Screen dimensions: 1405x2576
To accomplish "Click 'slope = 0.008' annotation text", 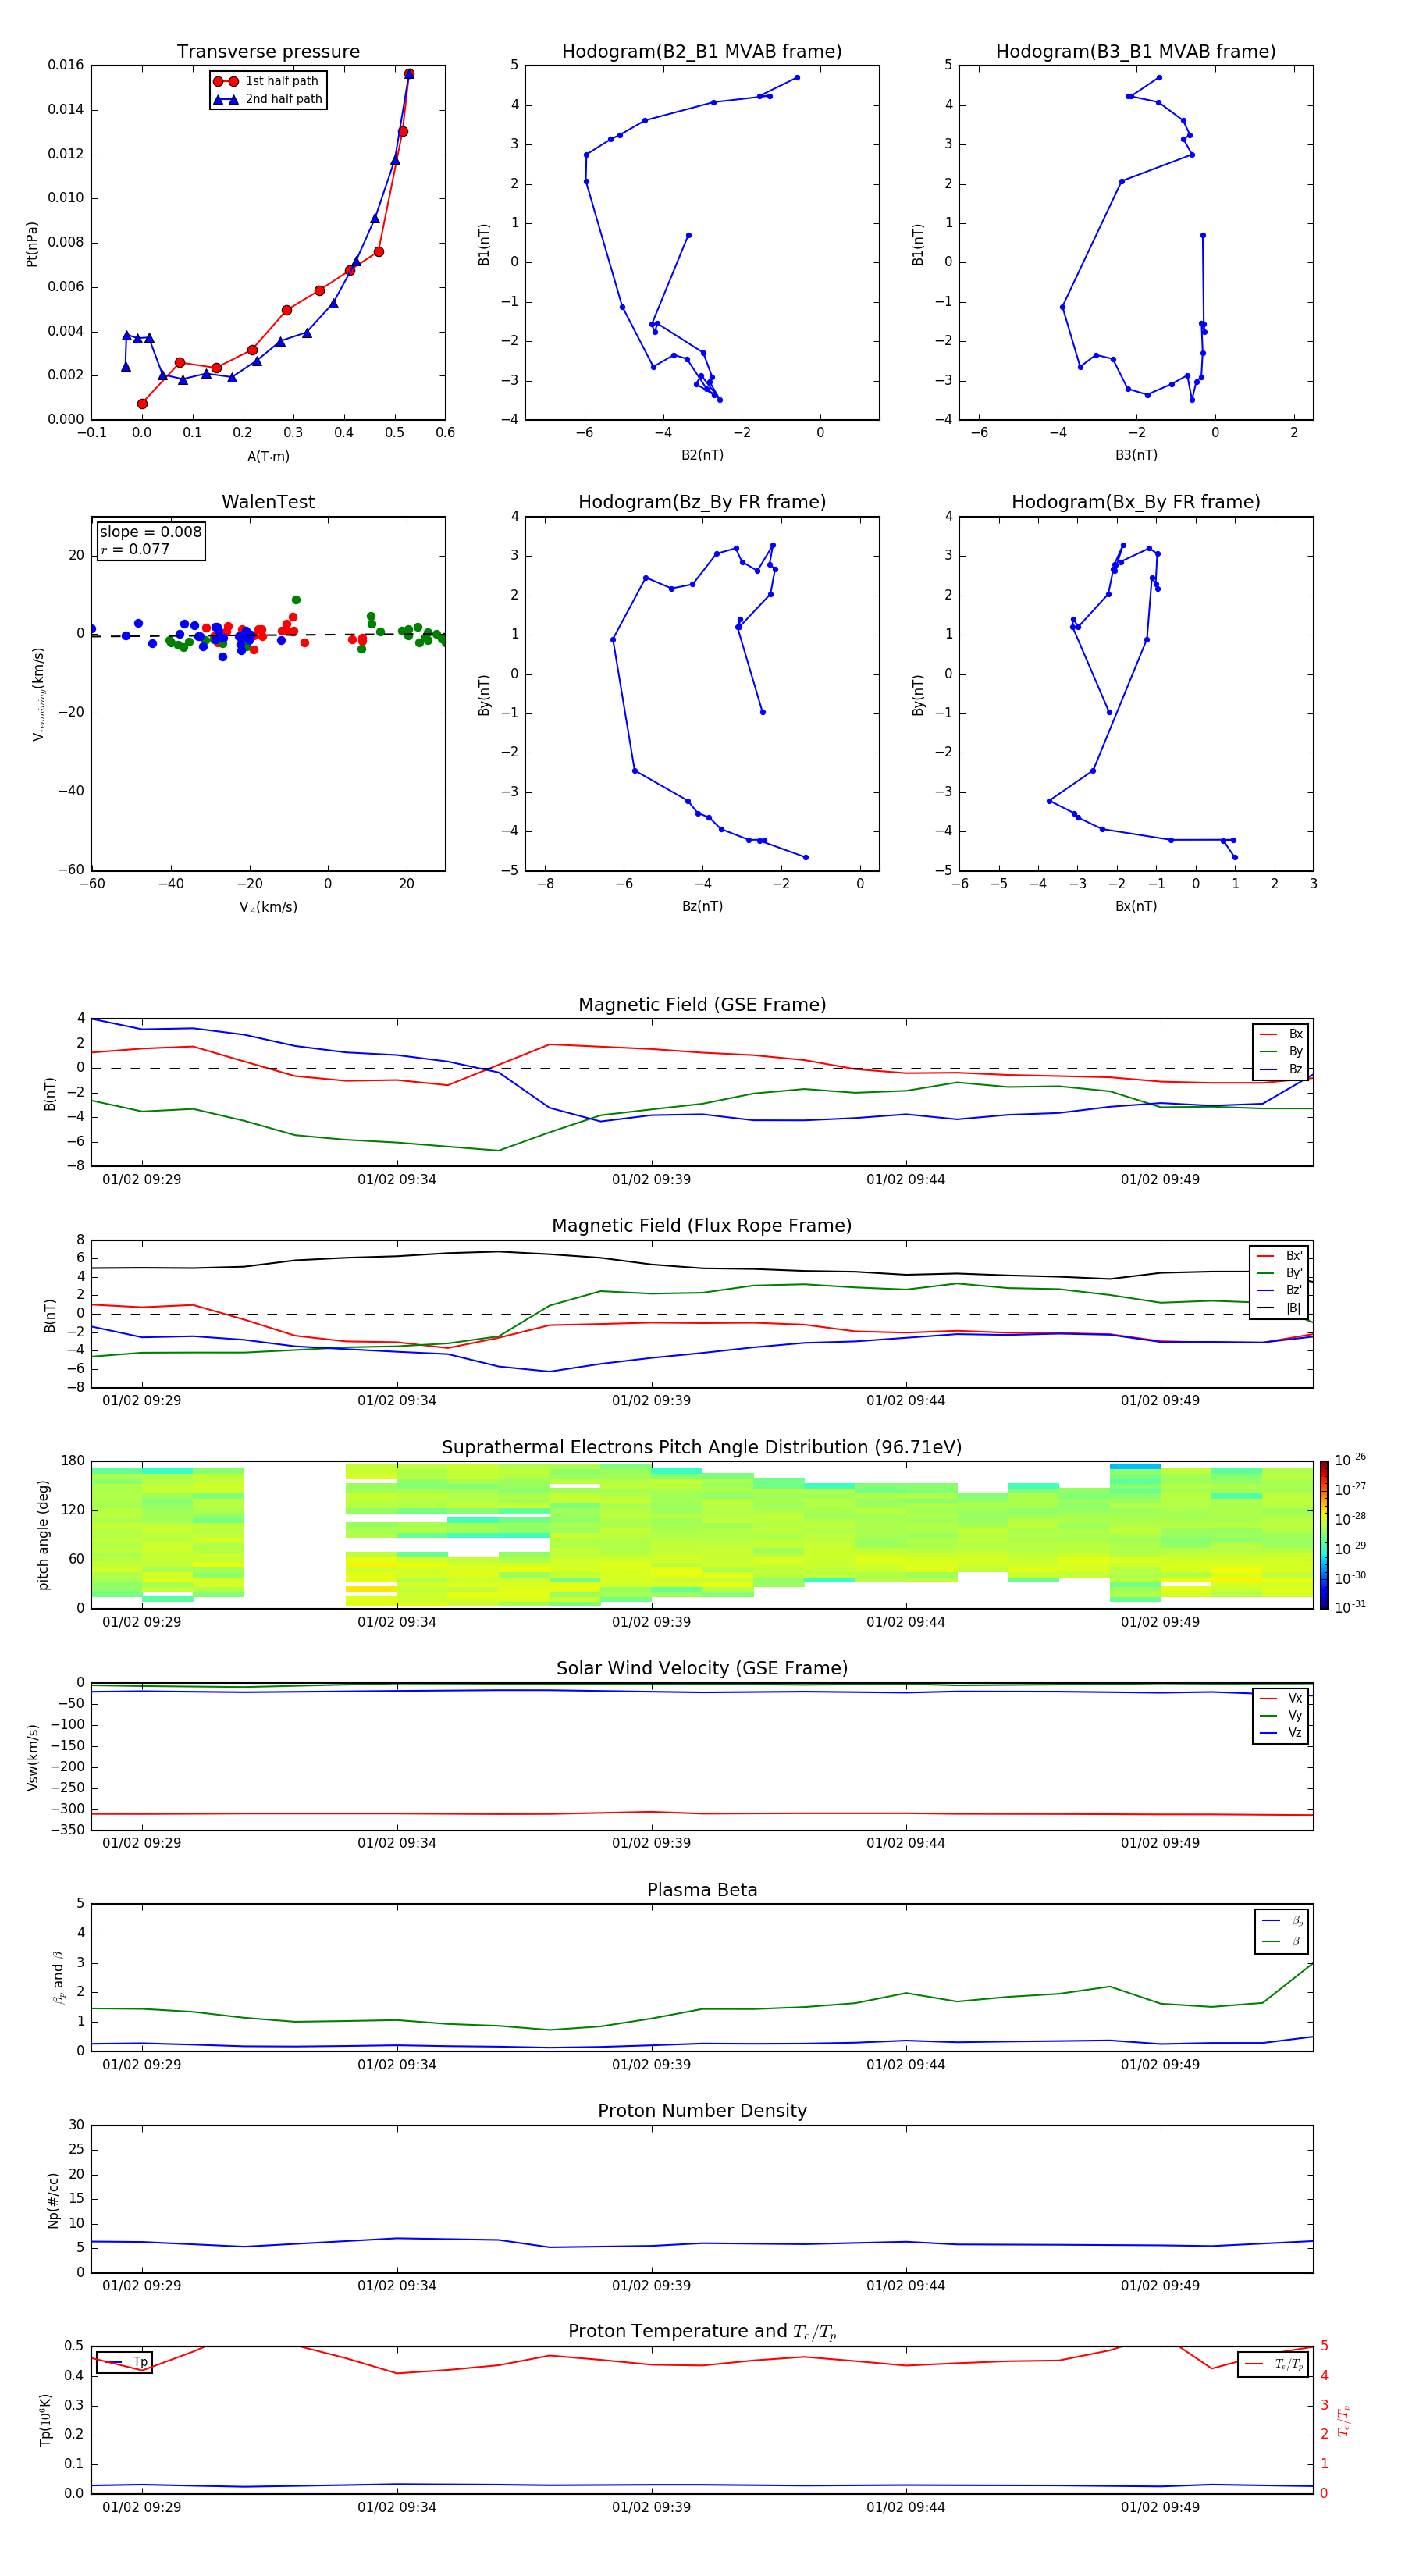I will click(x=150, y=532).
